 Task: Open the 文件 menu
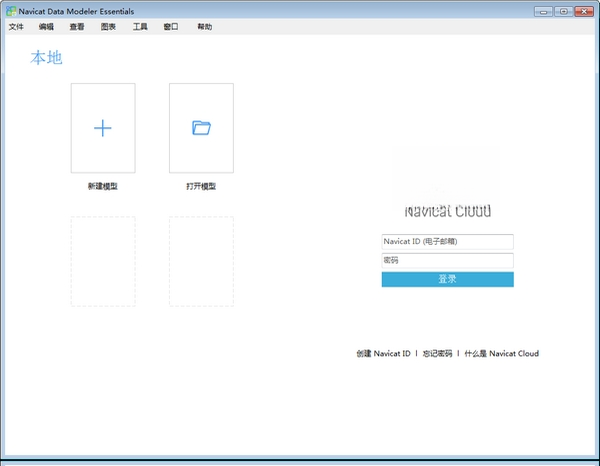point(16,27)
